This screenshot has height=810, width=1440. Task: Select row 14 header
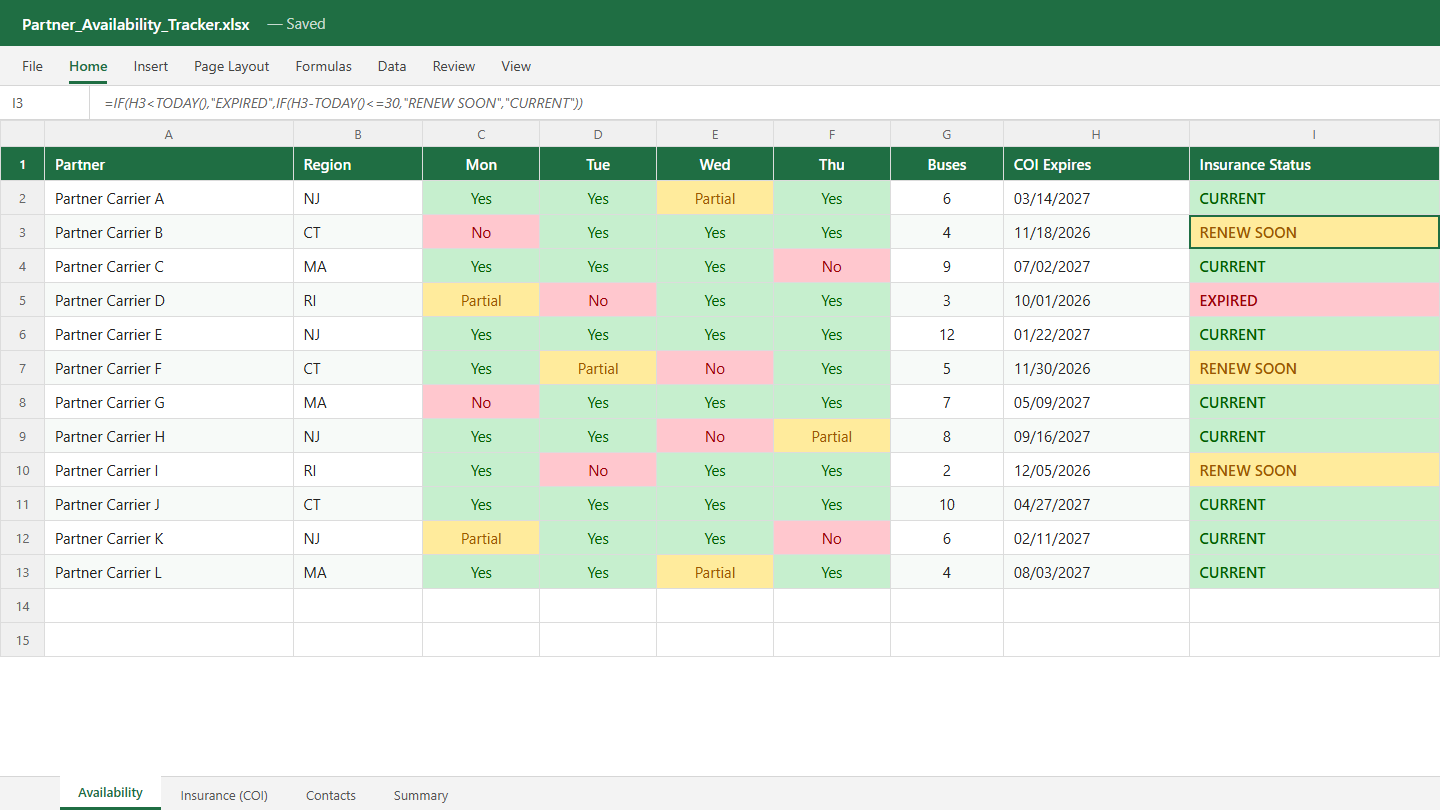(x=22, y=606)
